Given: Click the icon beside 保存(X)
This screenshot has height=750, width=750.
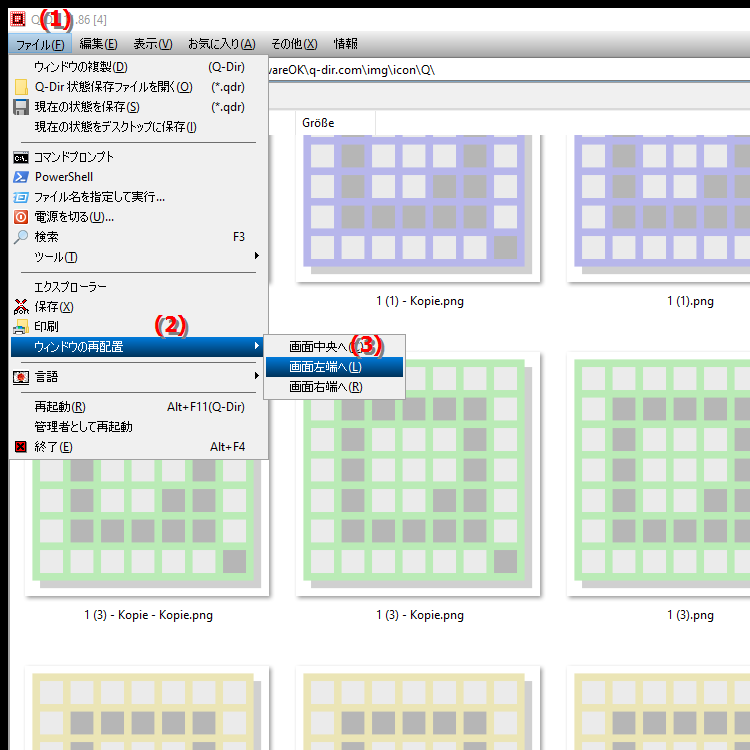Looking at the screenshot, I should pyautogui.click(x=21, y=307).
